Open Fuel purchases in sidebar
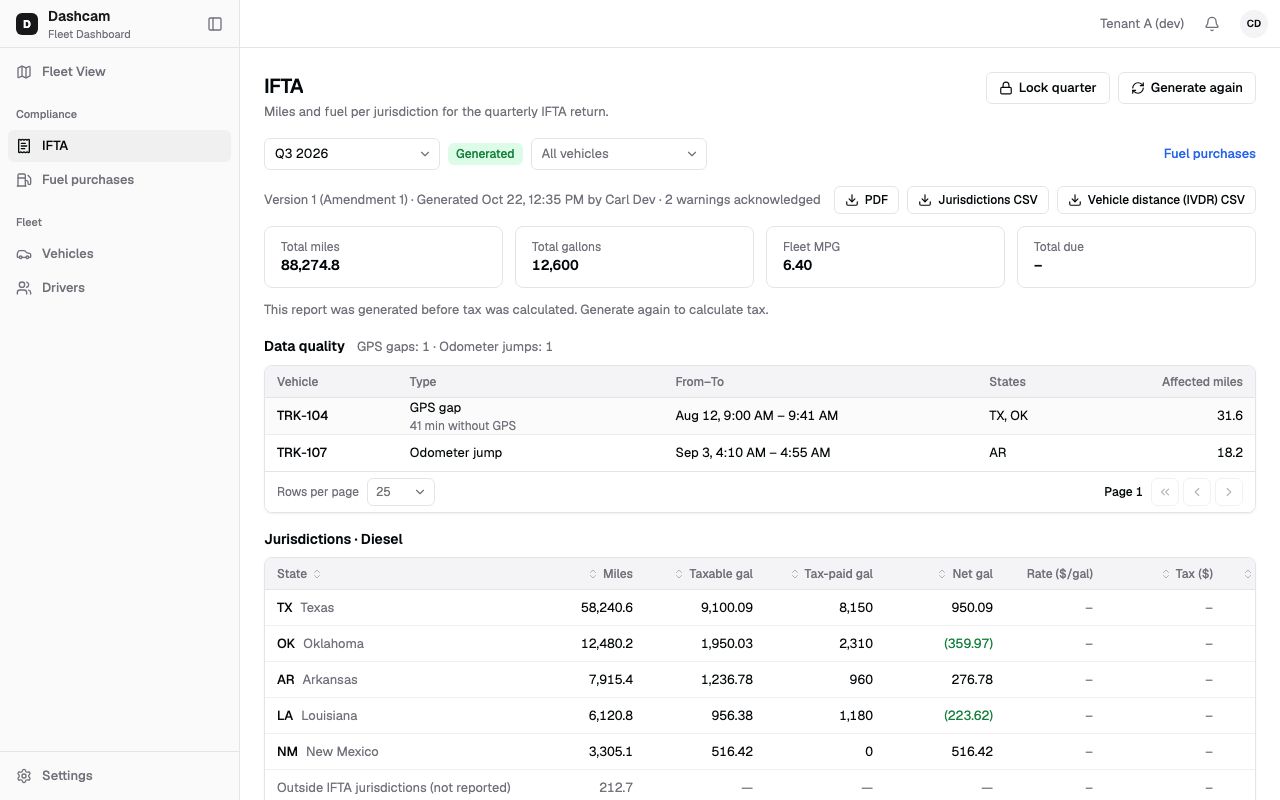The height and width of the screenshot is (800, 1280). coord(119,180)
